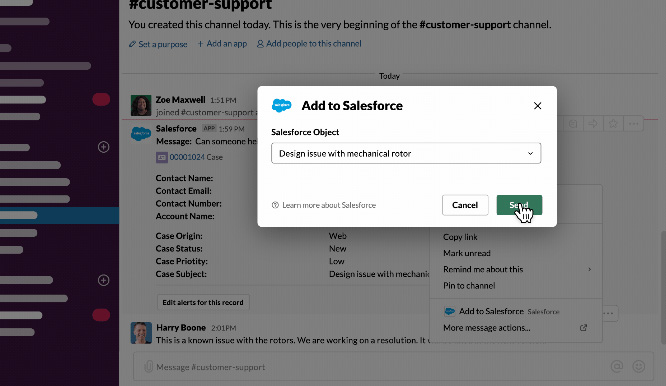Click Salesforce app avatar in message list
The height and width of the screenshot is (386, 666).
coord(141,134)
